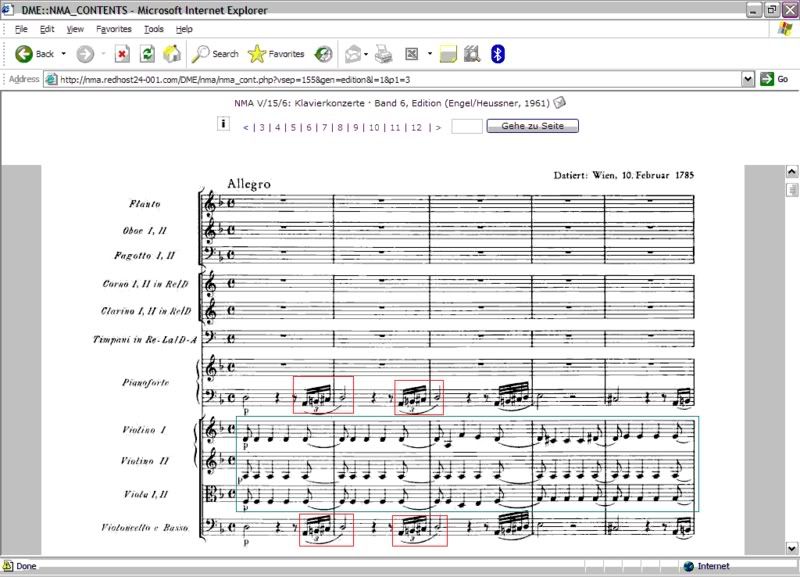Click the Bluetooth toolbar icon

[497, 54]
